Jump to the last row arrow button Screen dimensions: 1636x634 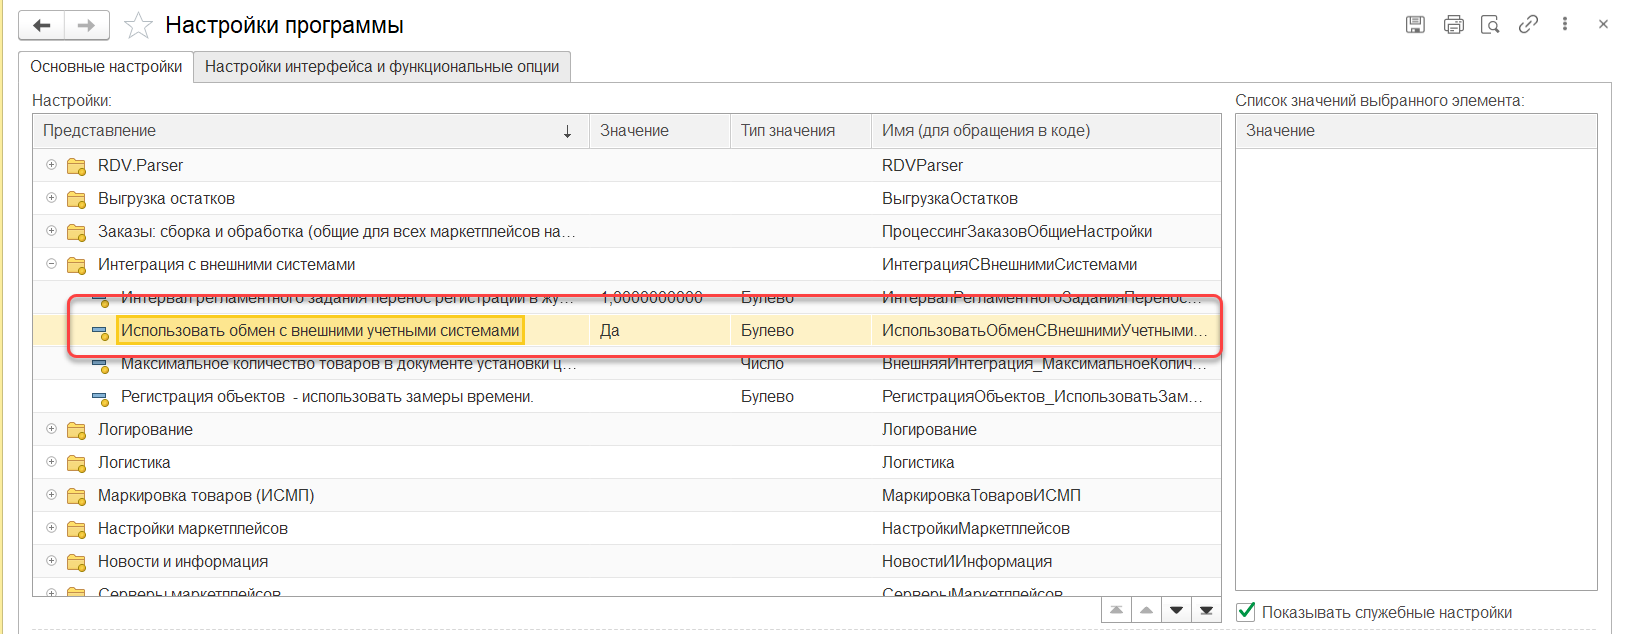pos(1206,610)
